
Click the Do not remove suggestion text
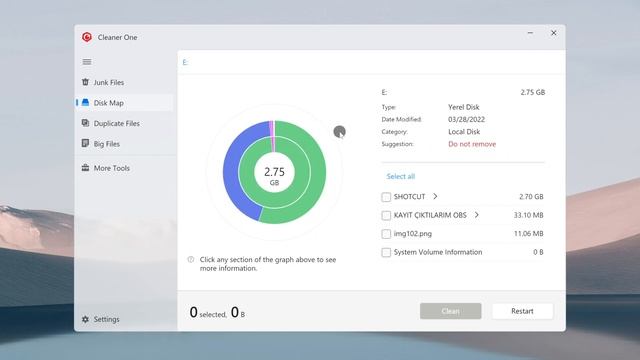(x=472, y=144)
